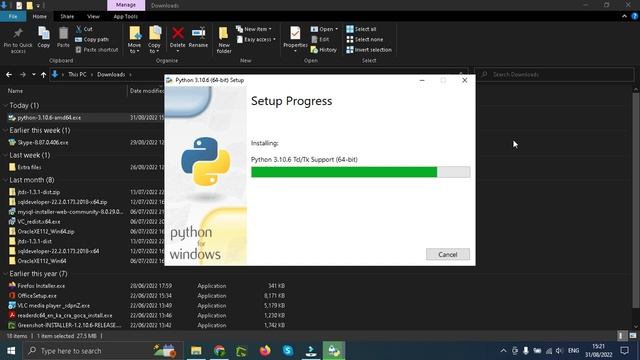The image size is (640, 360).
Task: Open the File ribbon tab
Action: tap(13, 16)
